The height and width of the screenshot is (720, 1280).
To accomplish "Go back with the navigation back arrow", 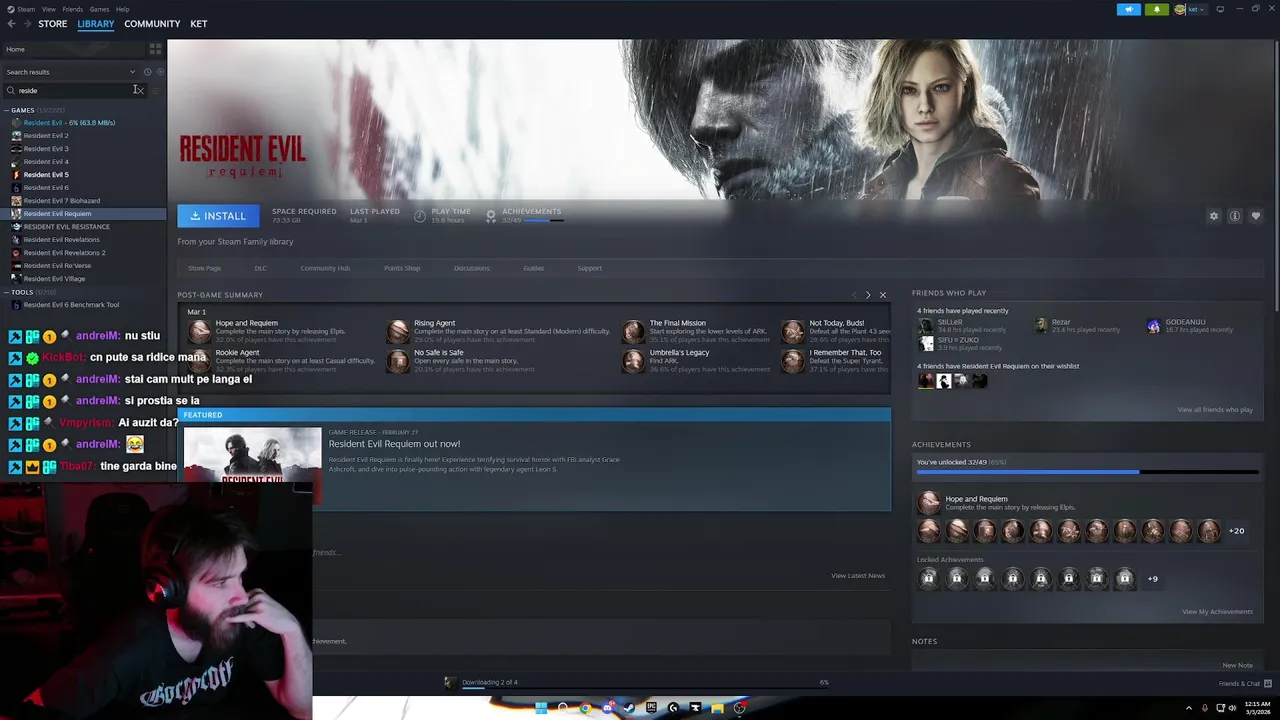I will [11, 24].
